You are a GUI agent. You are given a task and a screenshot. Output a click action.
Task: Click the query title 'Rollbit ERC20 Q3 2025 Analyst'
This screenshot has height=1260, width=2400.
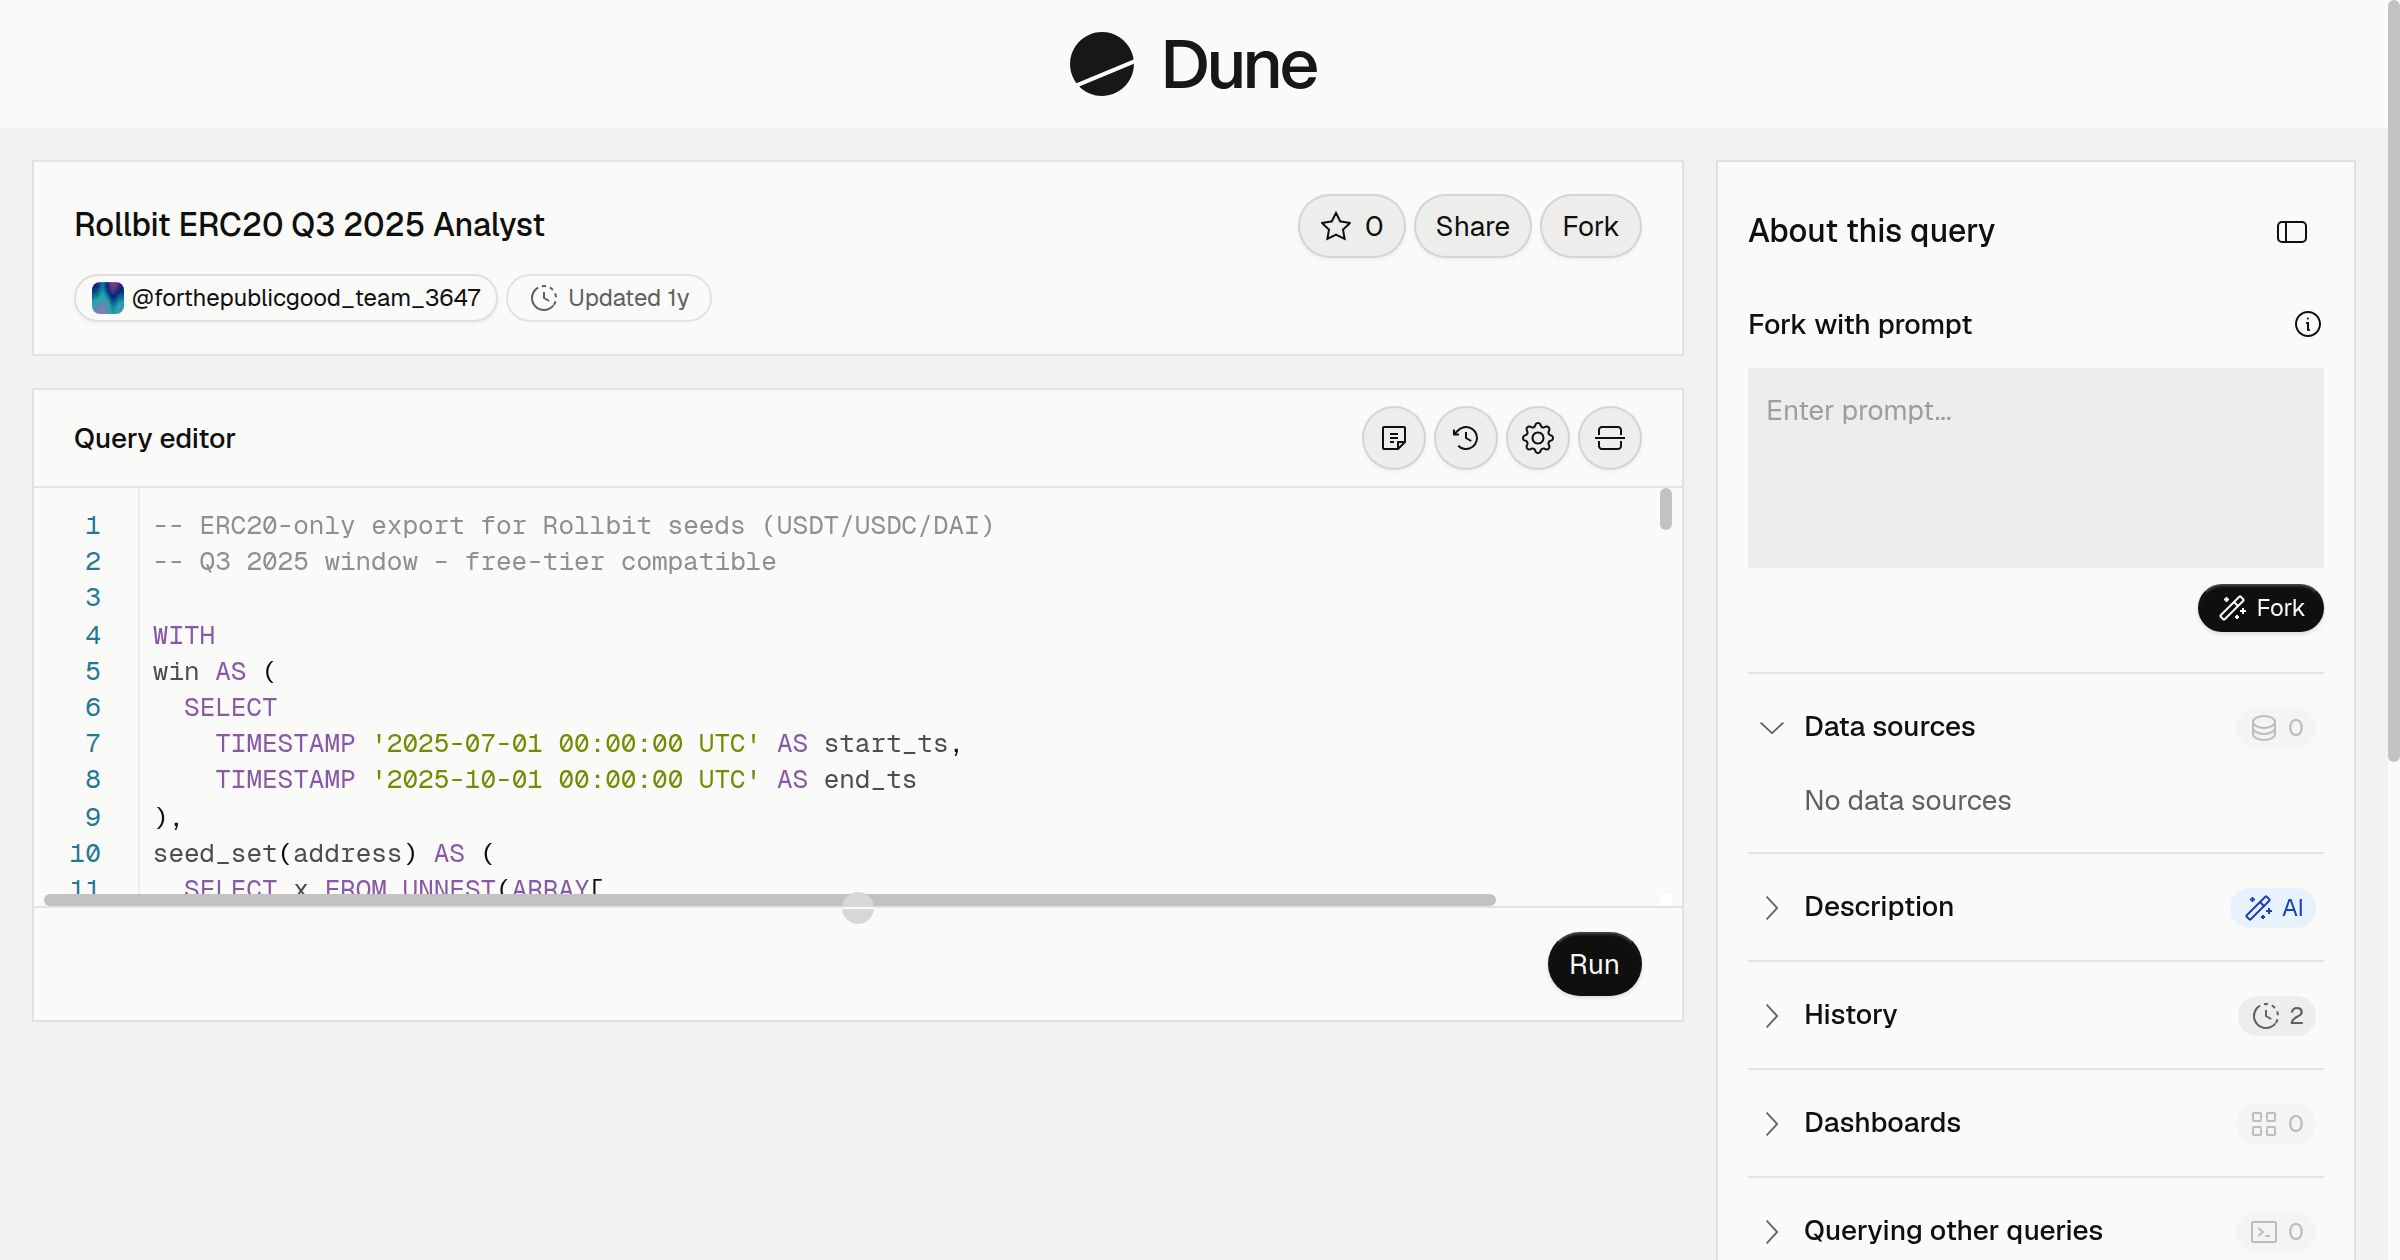pos(309,225)
